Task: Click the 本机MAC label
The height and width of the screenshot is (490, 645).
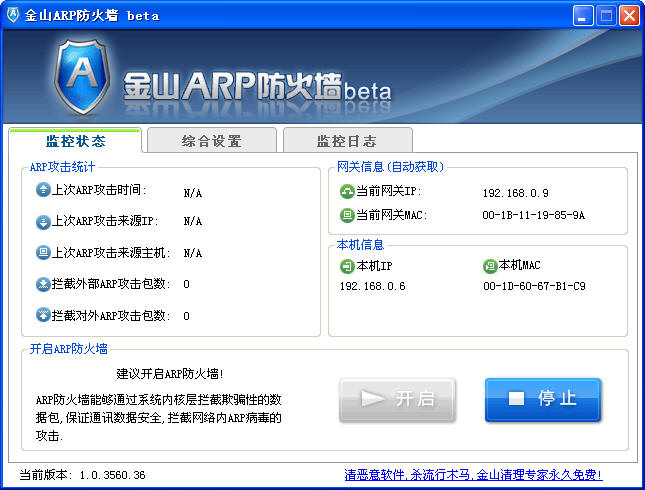Action: click(x=520, y=265)
